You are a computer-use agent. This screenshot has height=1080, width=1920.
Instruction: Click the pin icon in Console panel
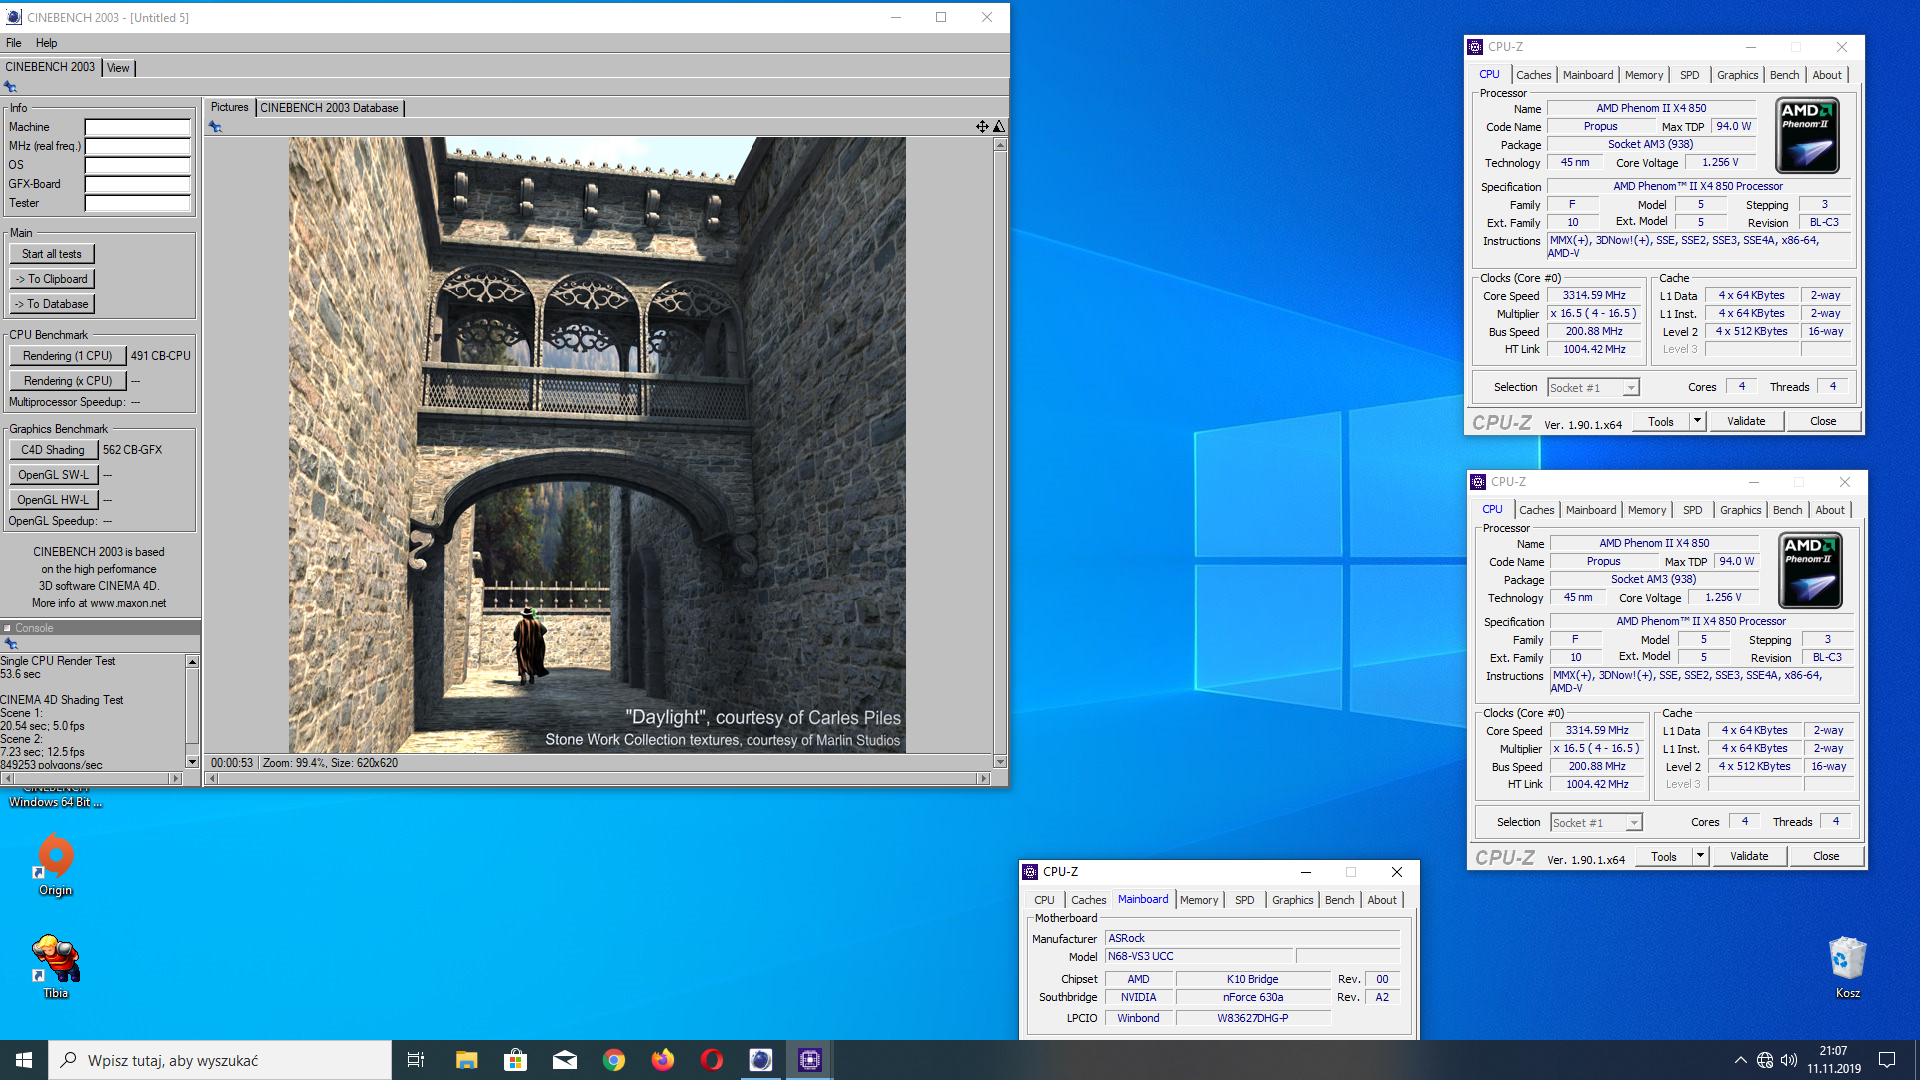(11, 644)
